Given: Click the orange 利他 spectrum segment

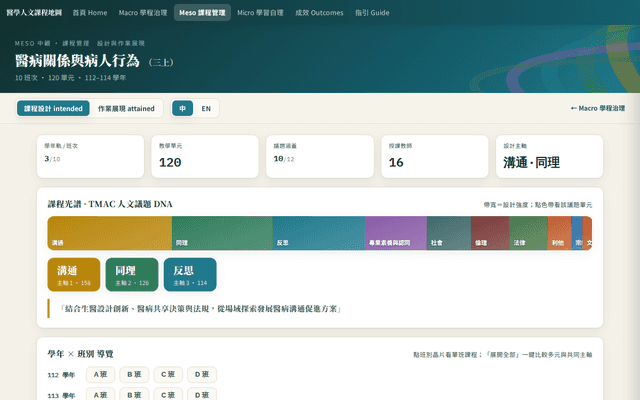Looking at the screenshot, I should (x=560, y=233).
